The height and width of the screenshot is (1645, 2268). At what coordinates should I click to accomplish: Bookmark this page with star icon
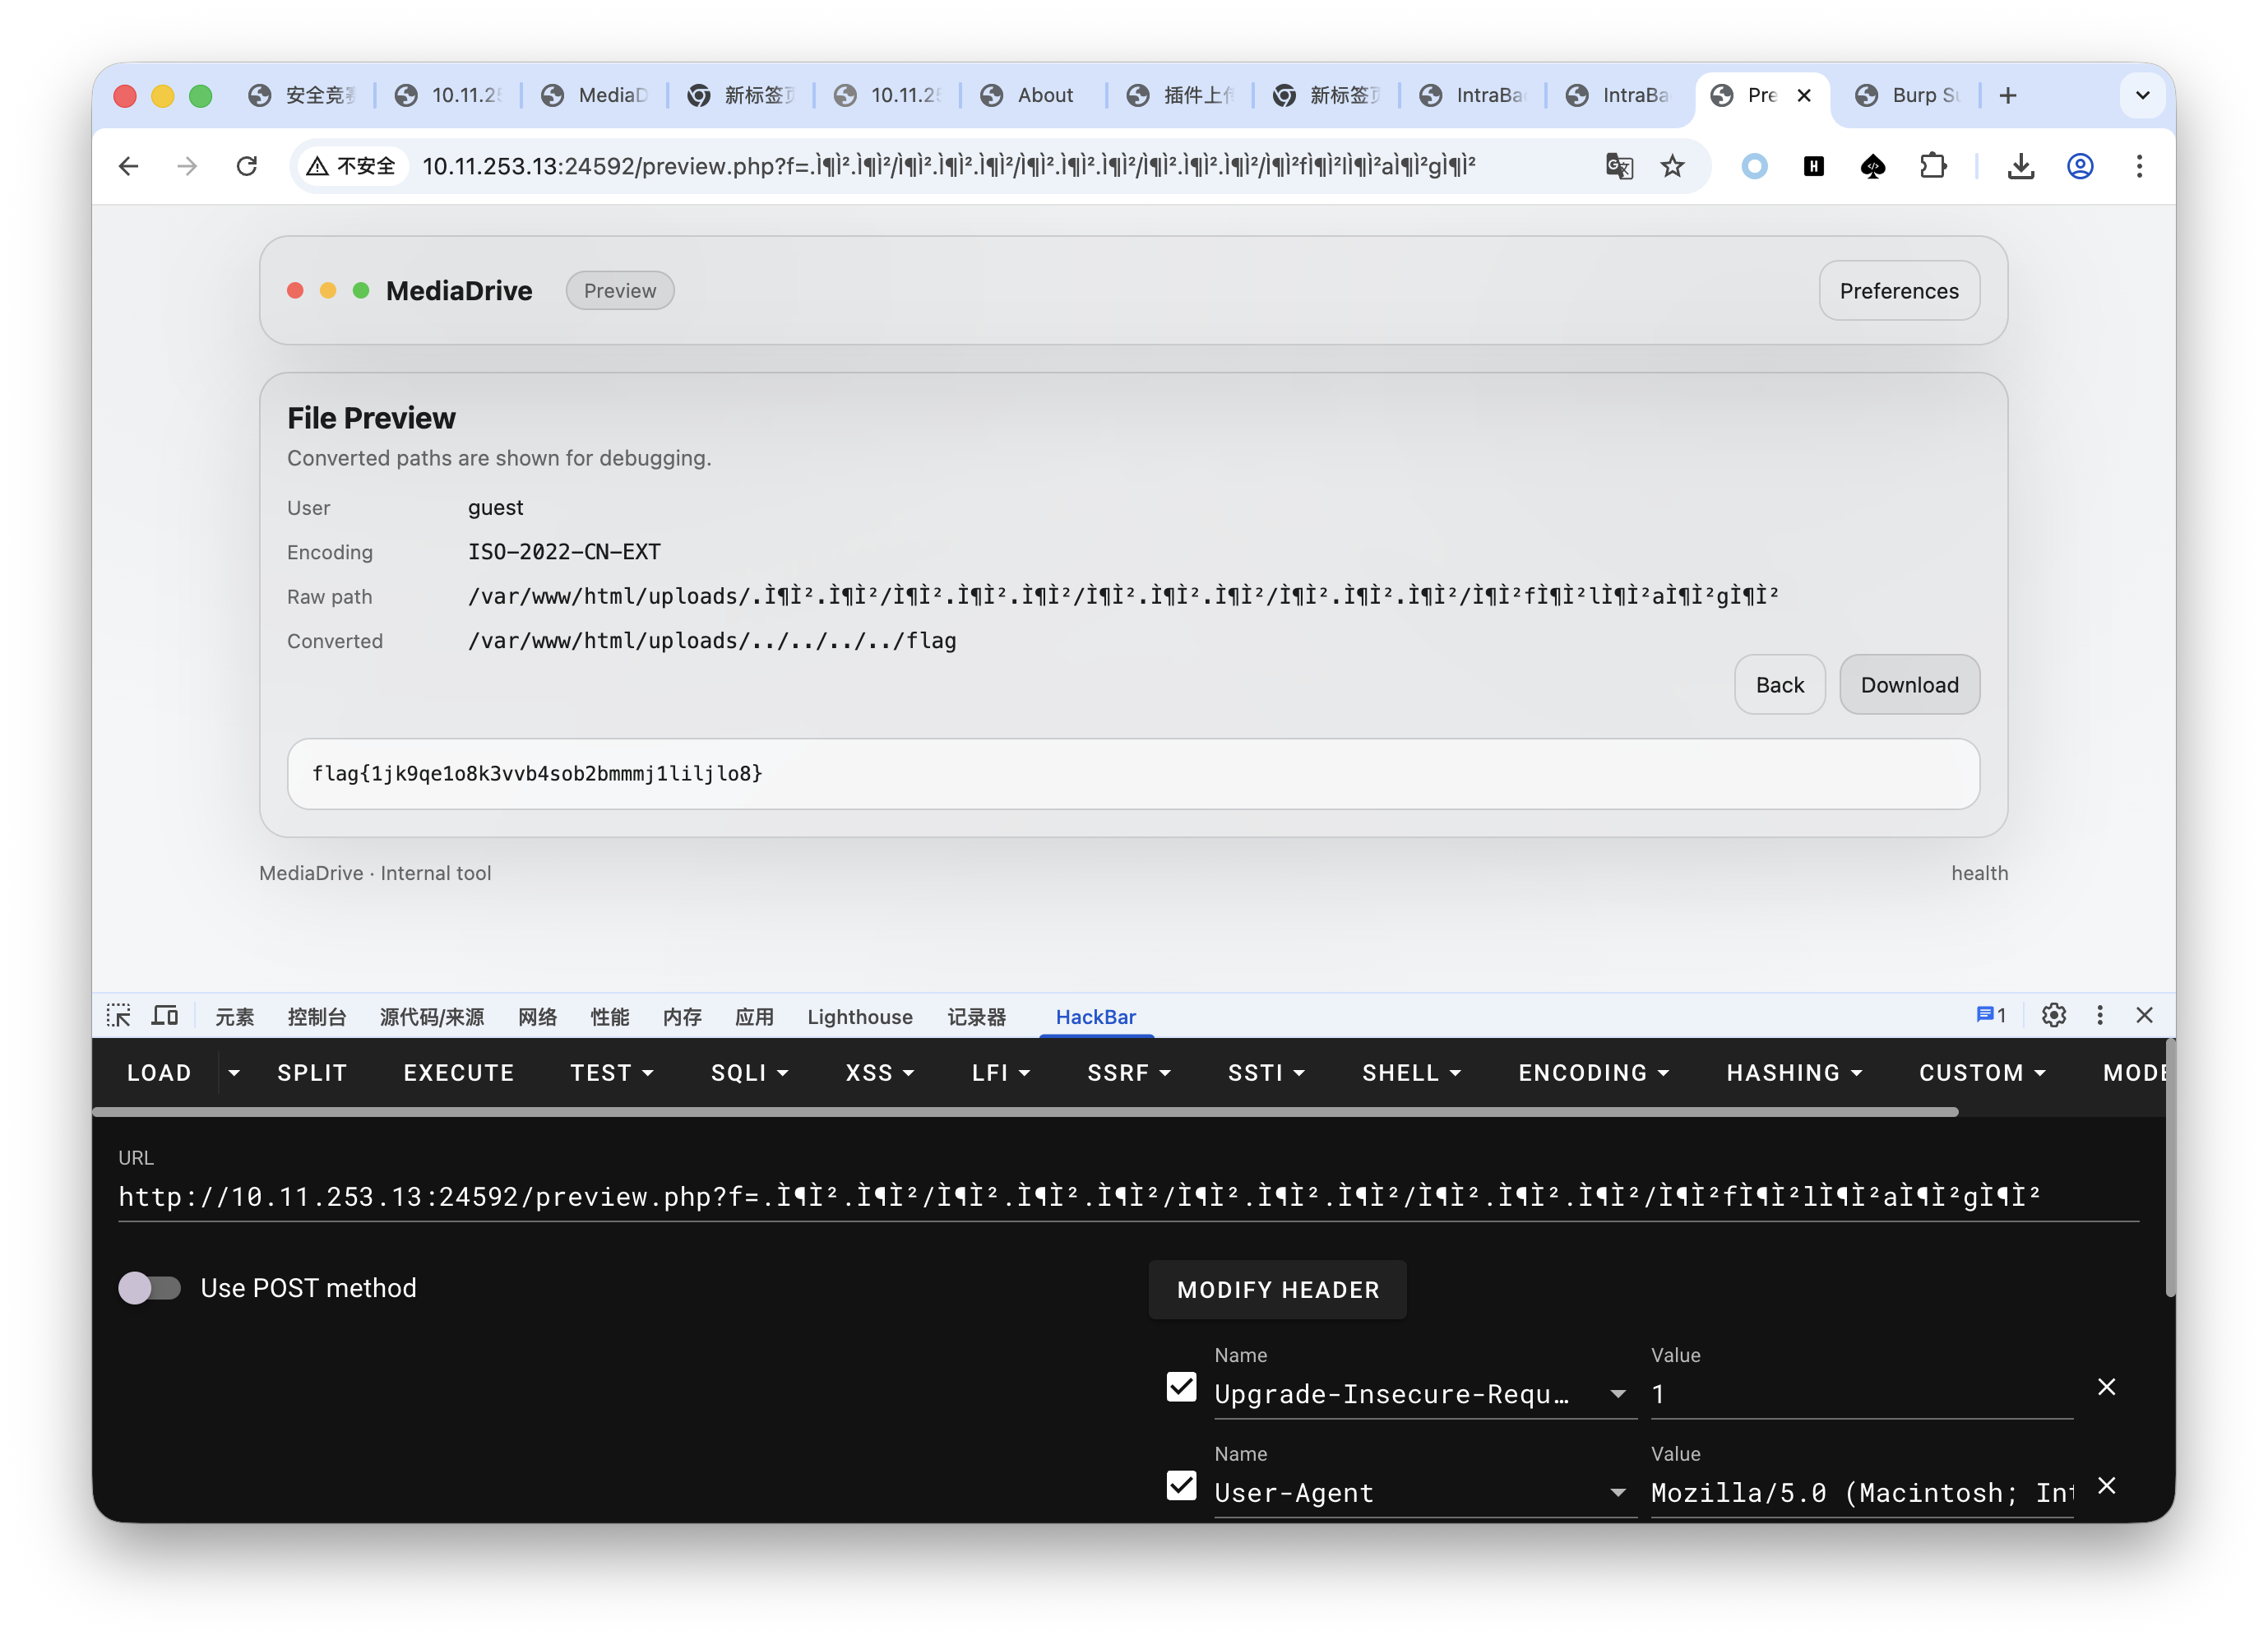pos(1672,166)
